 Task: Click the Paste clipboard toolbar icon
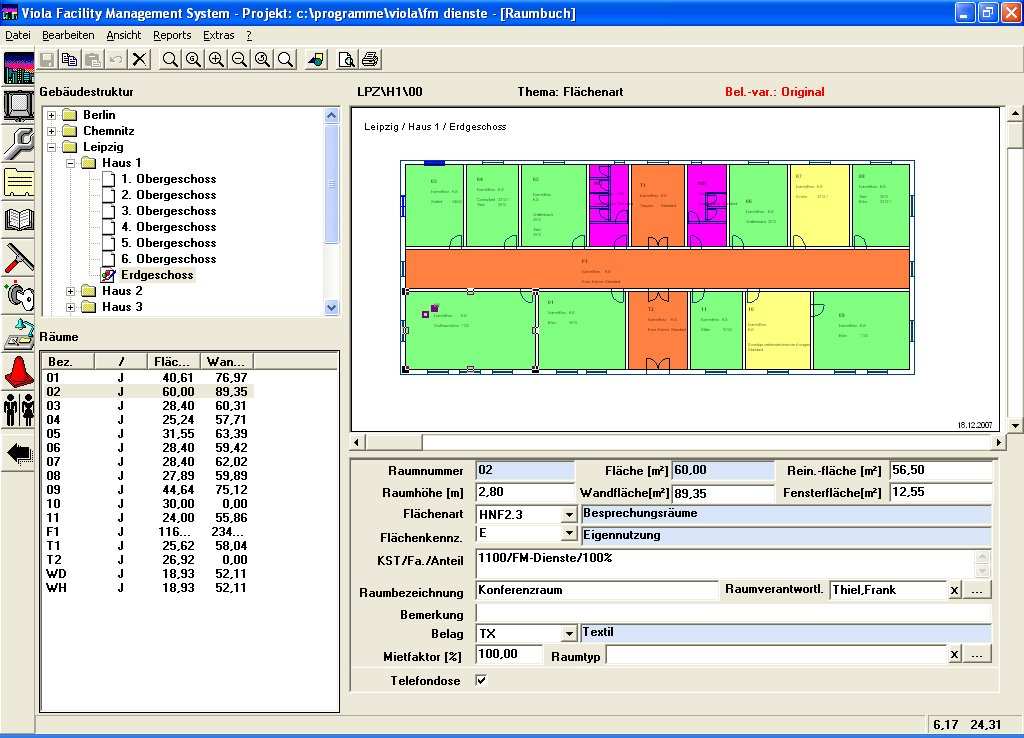(93, 59)
